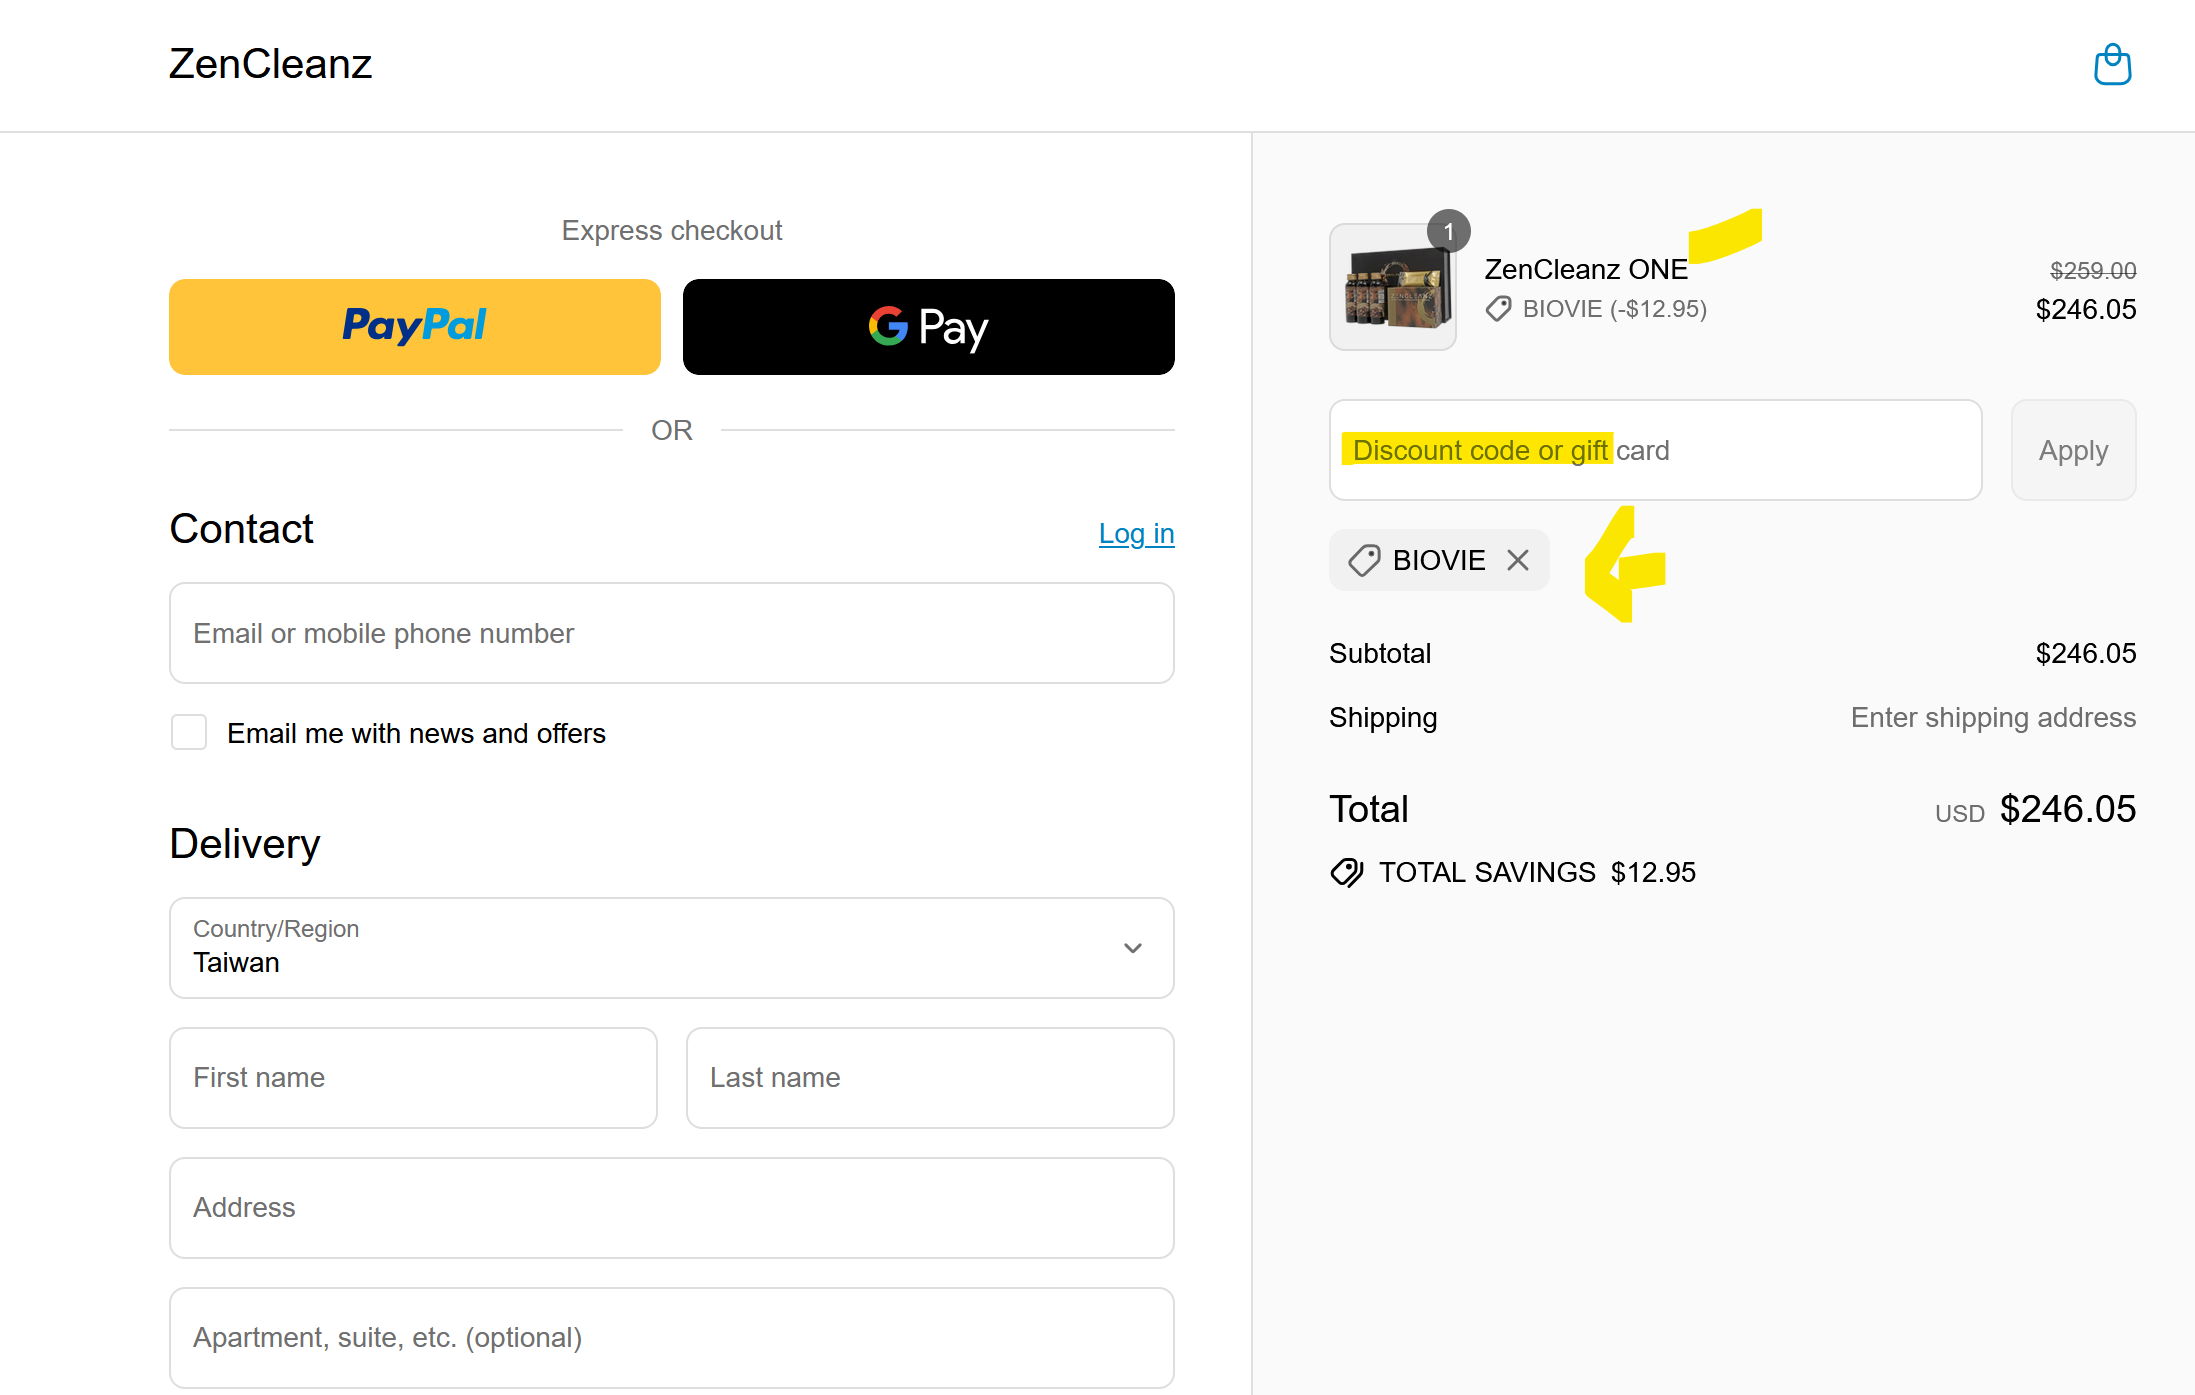The width and height of the screenshot is (2195, 1395).
Task: Click the Total Savings tag icon
Action: (x=1347, y=873)
